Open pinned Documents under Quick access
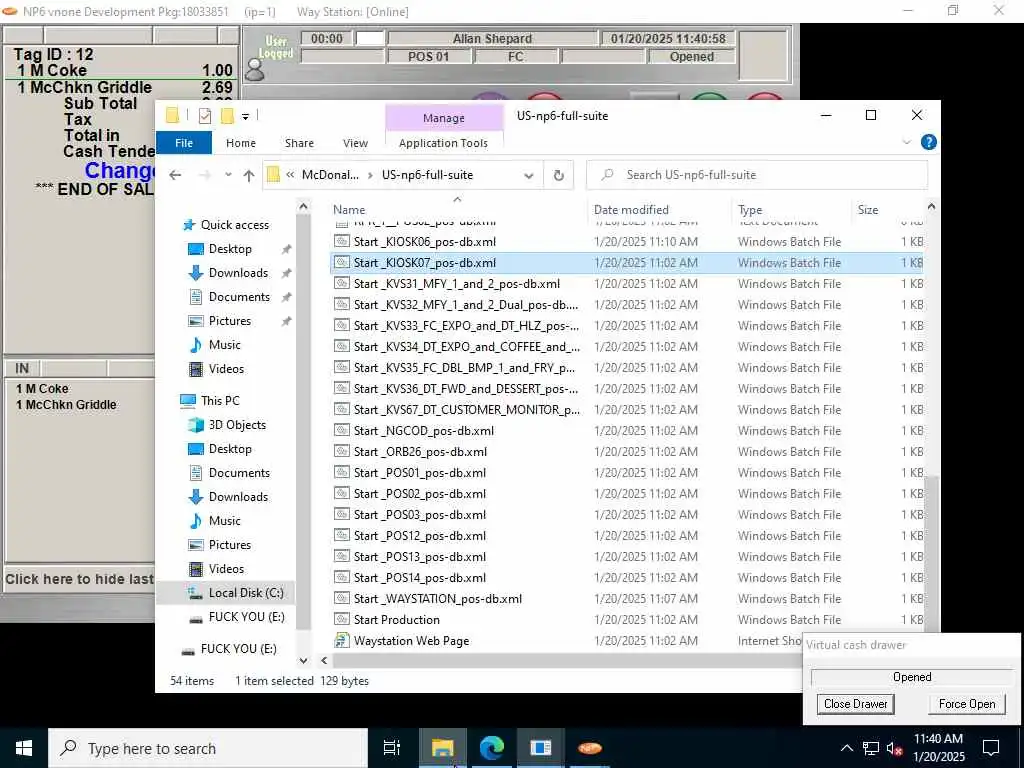Screen dimensions: 1024x768 [x=238, y=297]
